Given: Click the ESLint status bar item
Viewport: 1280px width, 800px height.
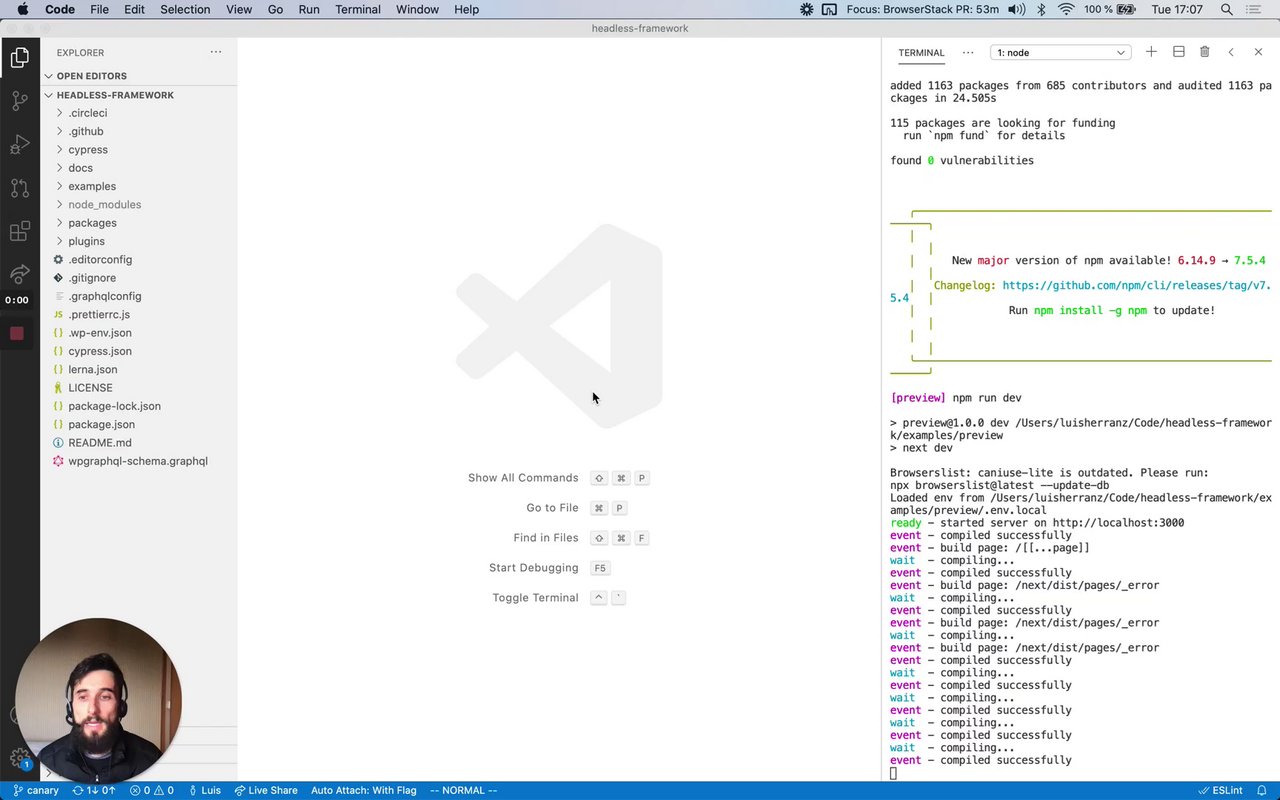Looking at the screenshot, I should pyautogui.click(x=1220, y=790).
